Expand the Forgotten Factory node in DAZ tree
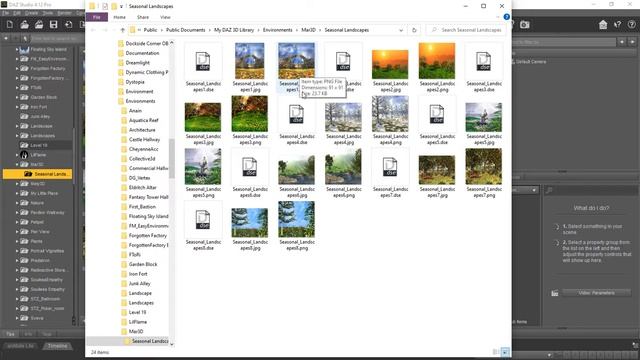 [x=17, y=69]
